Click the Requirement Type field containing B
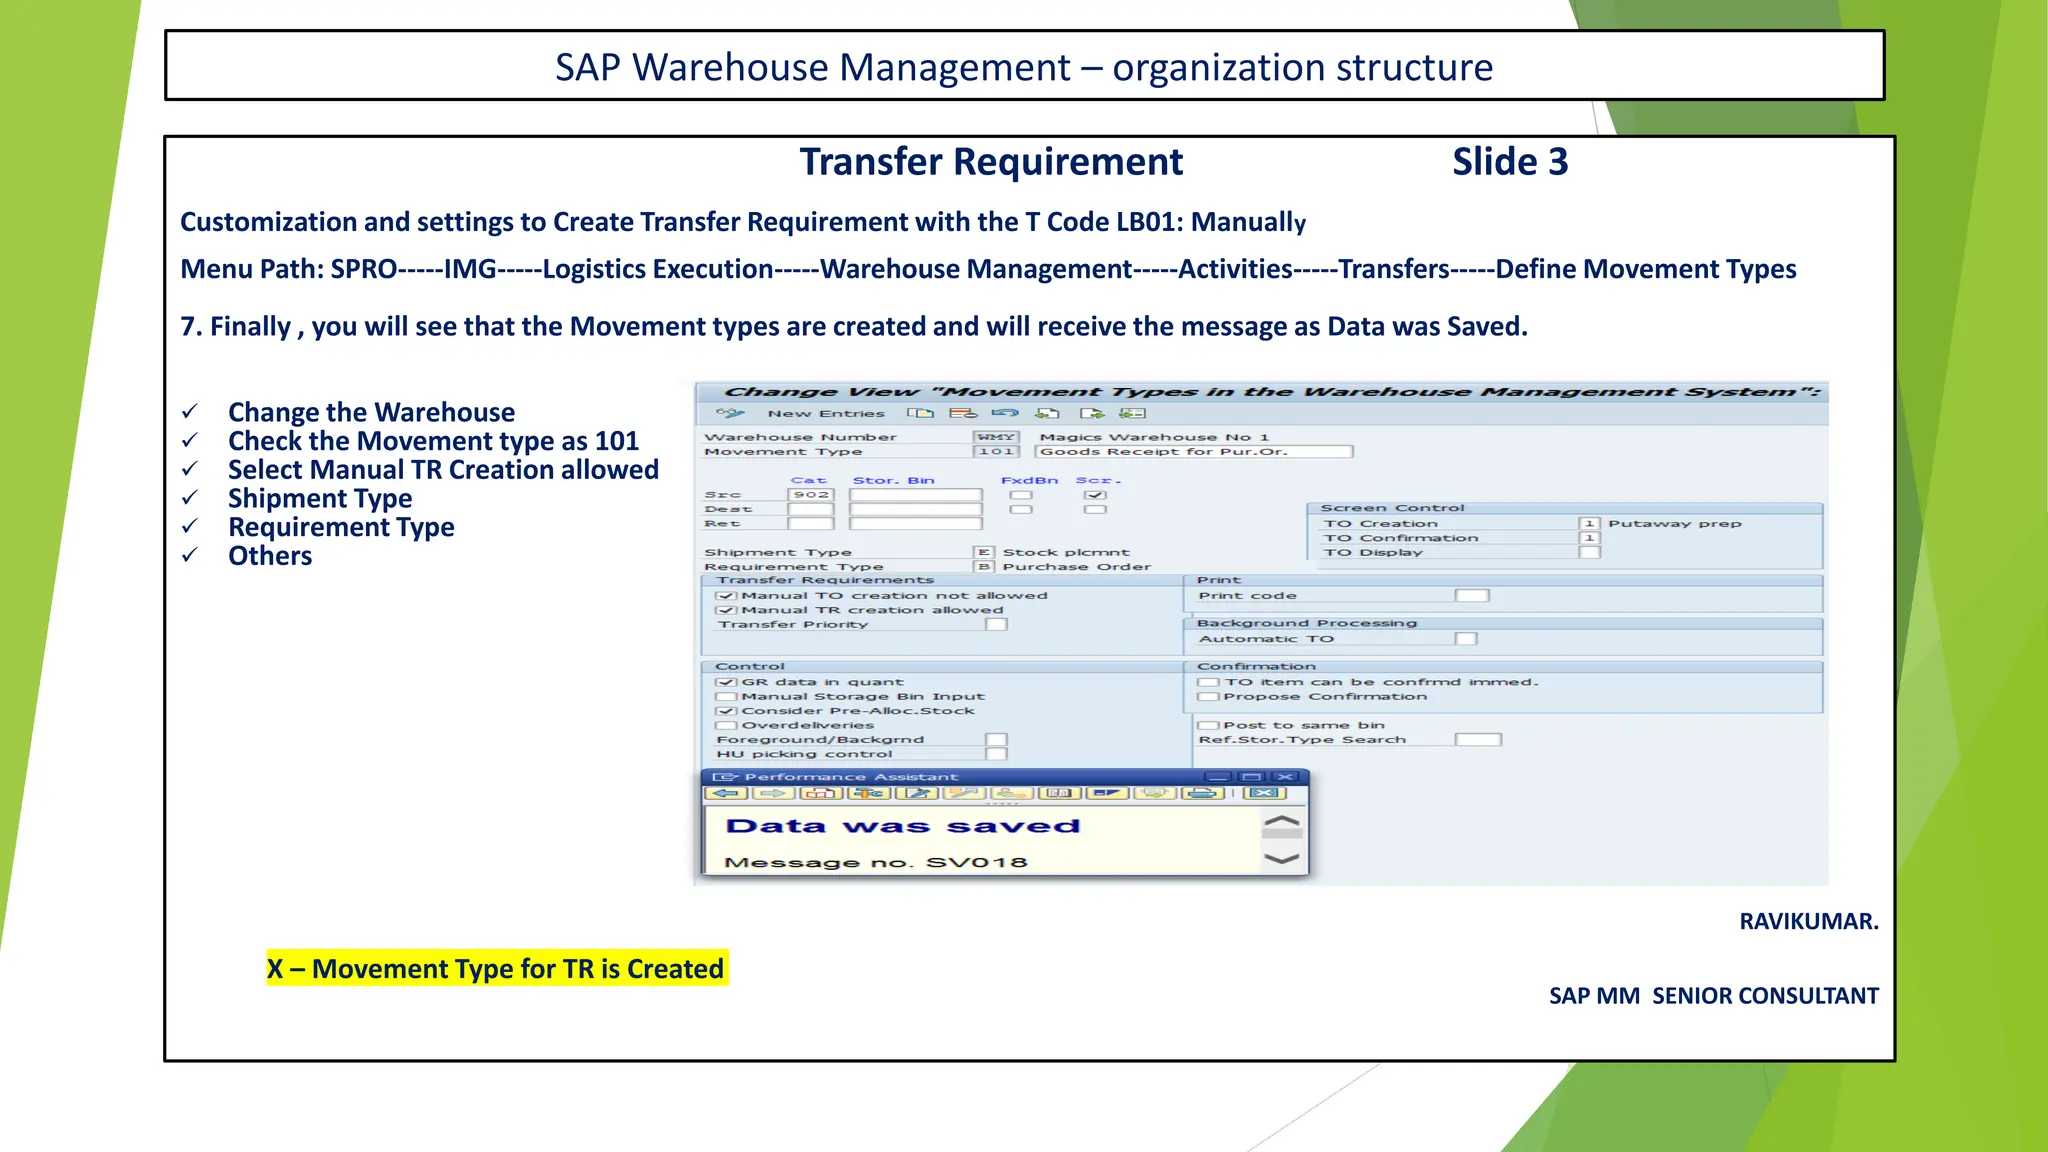The width and height of the screenshot is (2048, 1152). [983, 567]
